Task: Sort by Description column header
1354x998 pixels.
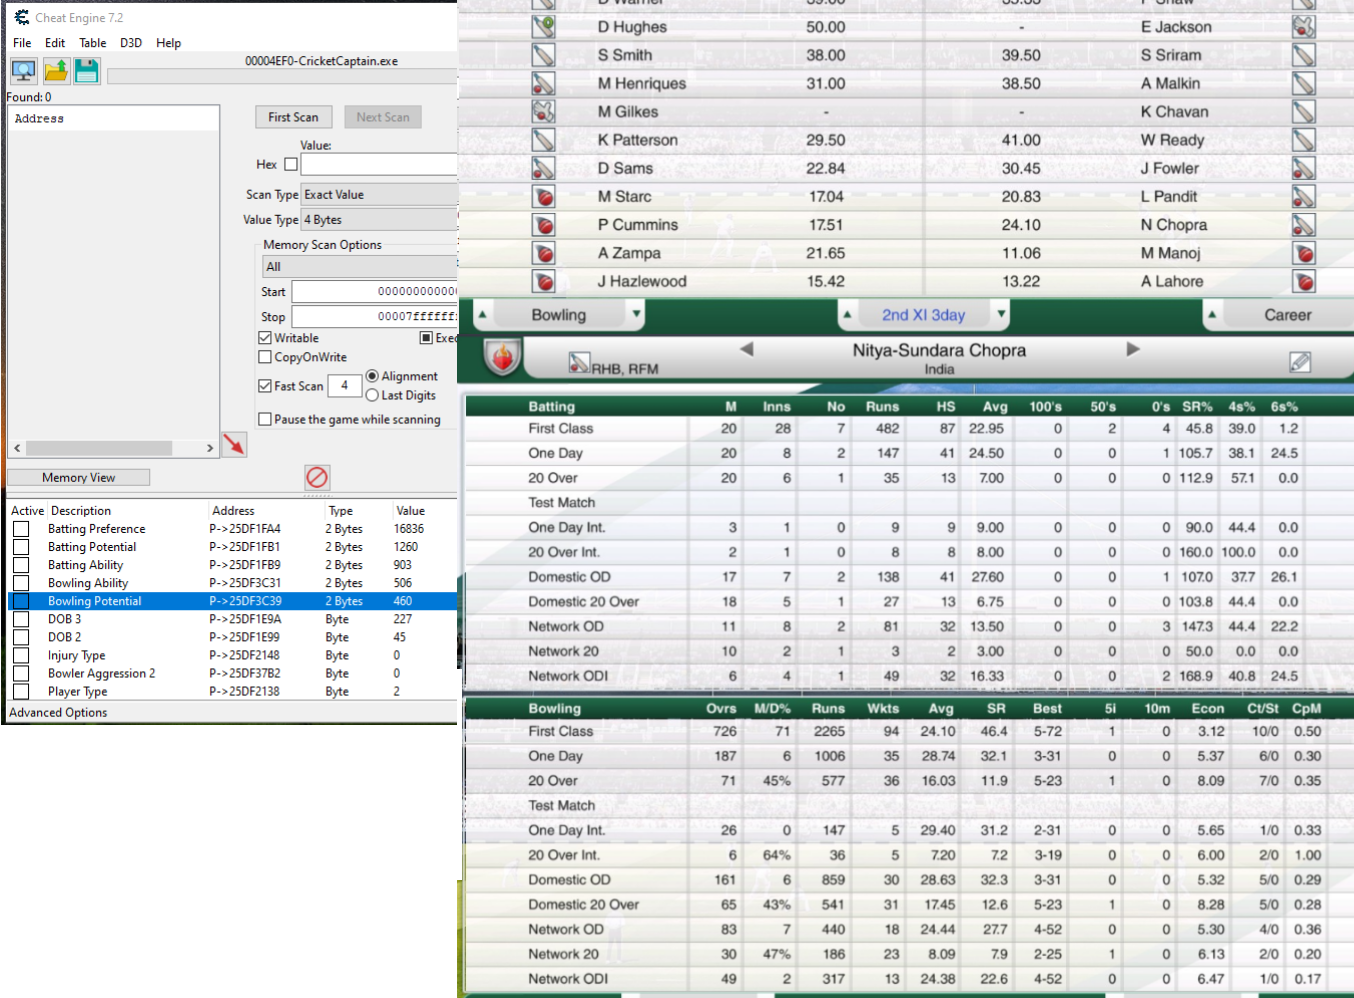Action: [x=81, y=511]
